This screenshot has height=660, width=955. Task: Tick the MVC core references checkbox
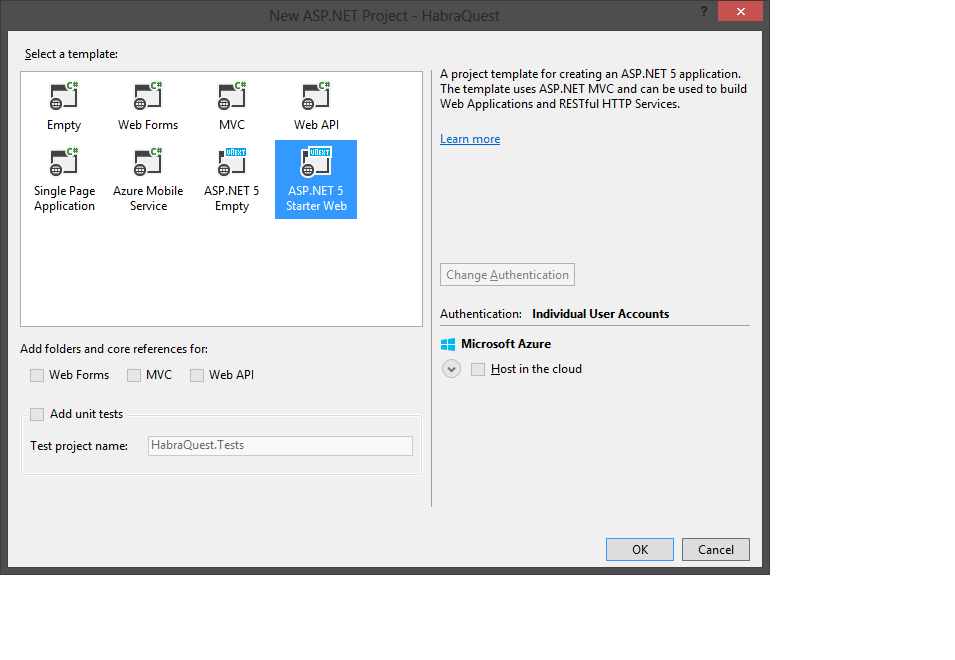134,375
